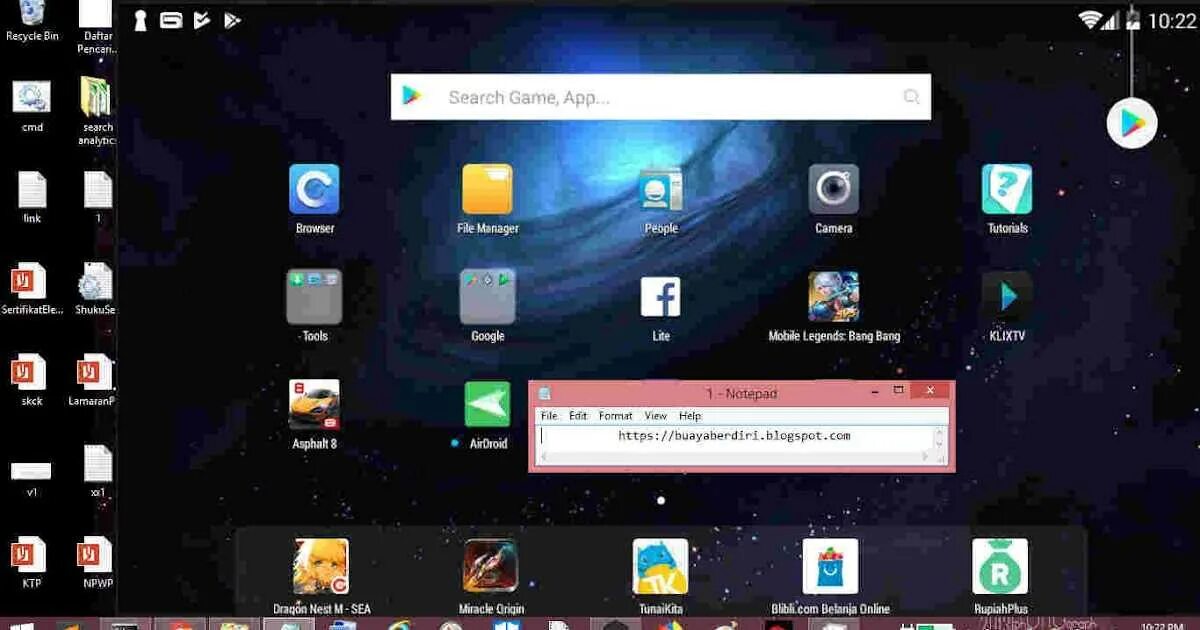
Task: Open Notepad Help menu
Action: point(690,416)
